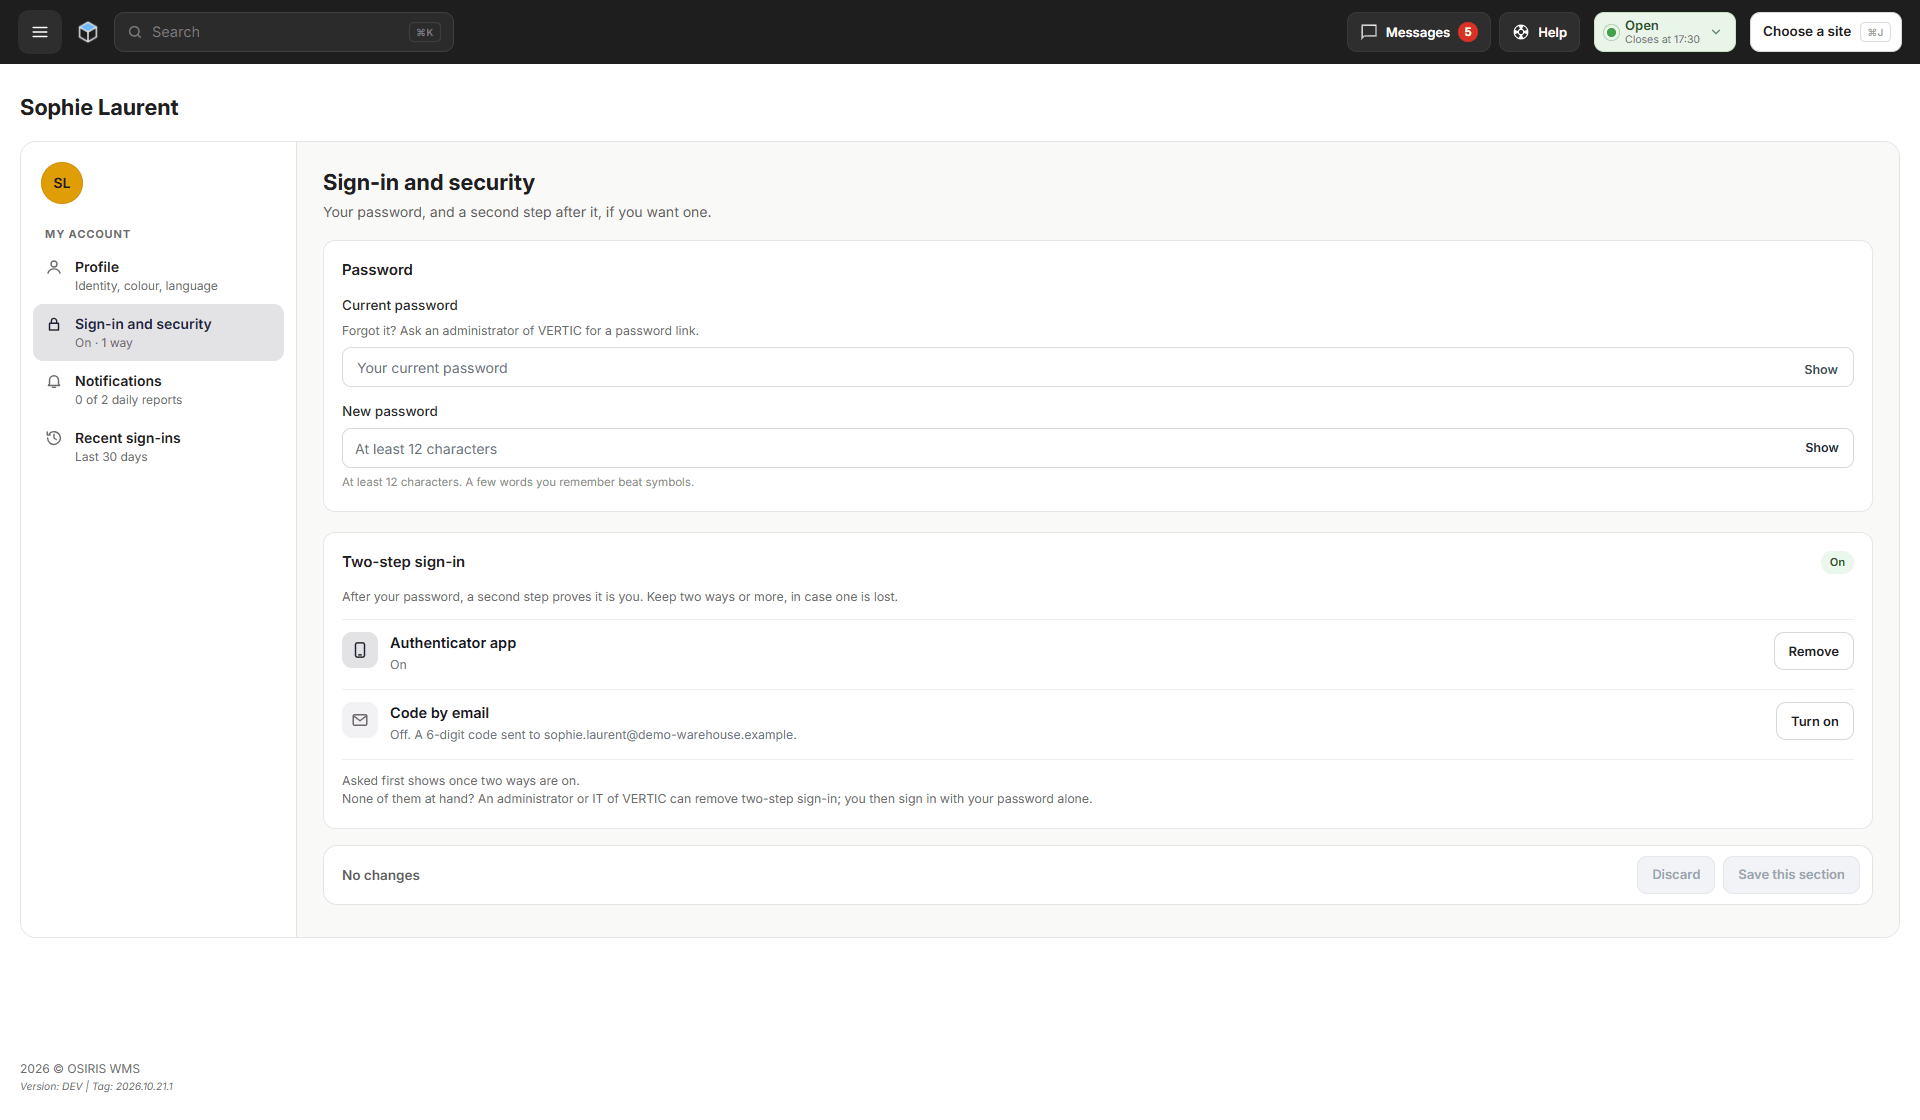
Task: Click Save this section button
Action: (x=1790, y=875)
